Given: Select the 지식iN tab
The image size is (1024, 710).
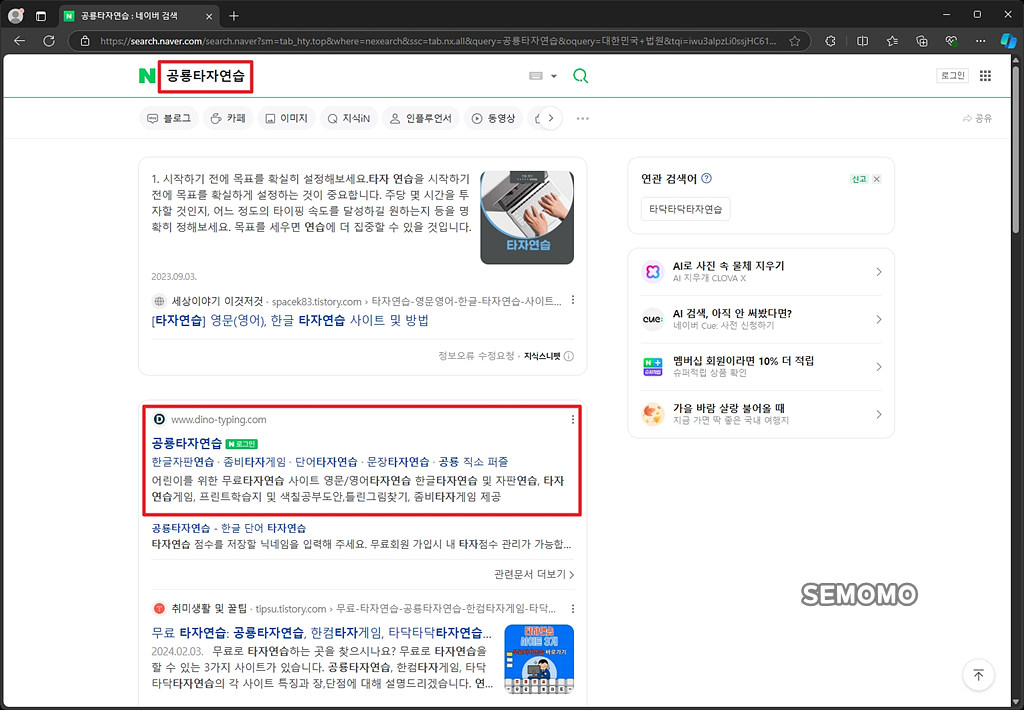Looking at the screenshot, I should 349,118.
